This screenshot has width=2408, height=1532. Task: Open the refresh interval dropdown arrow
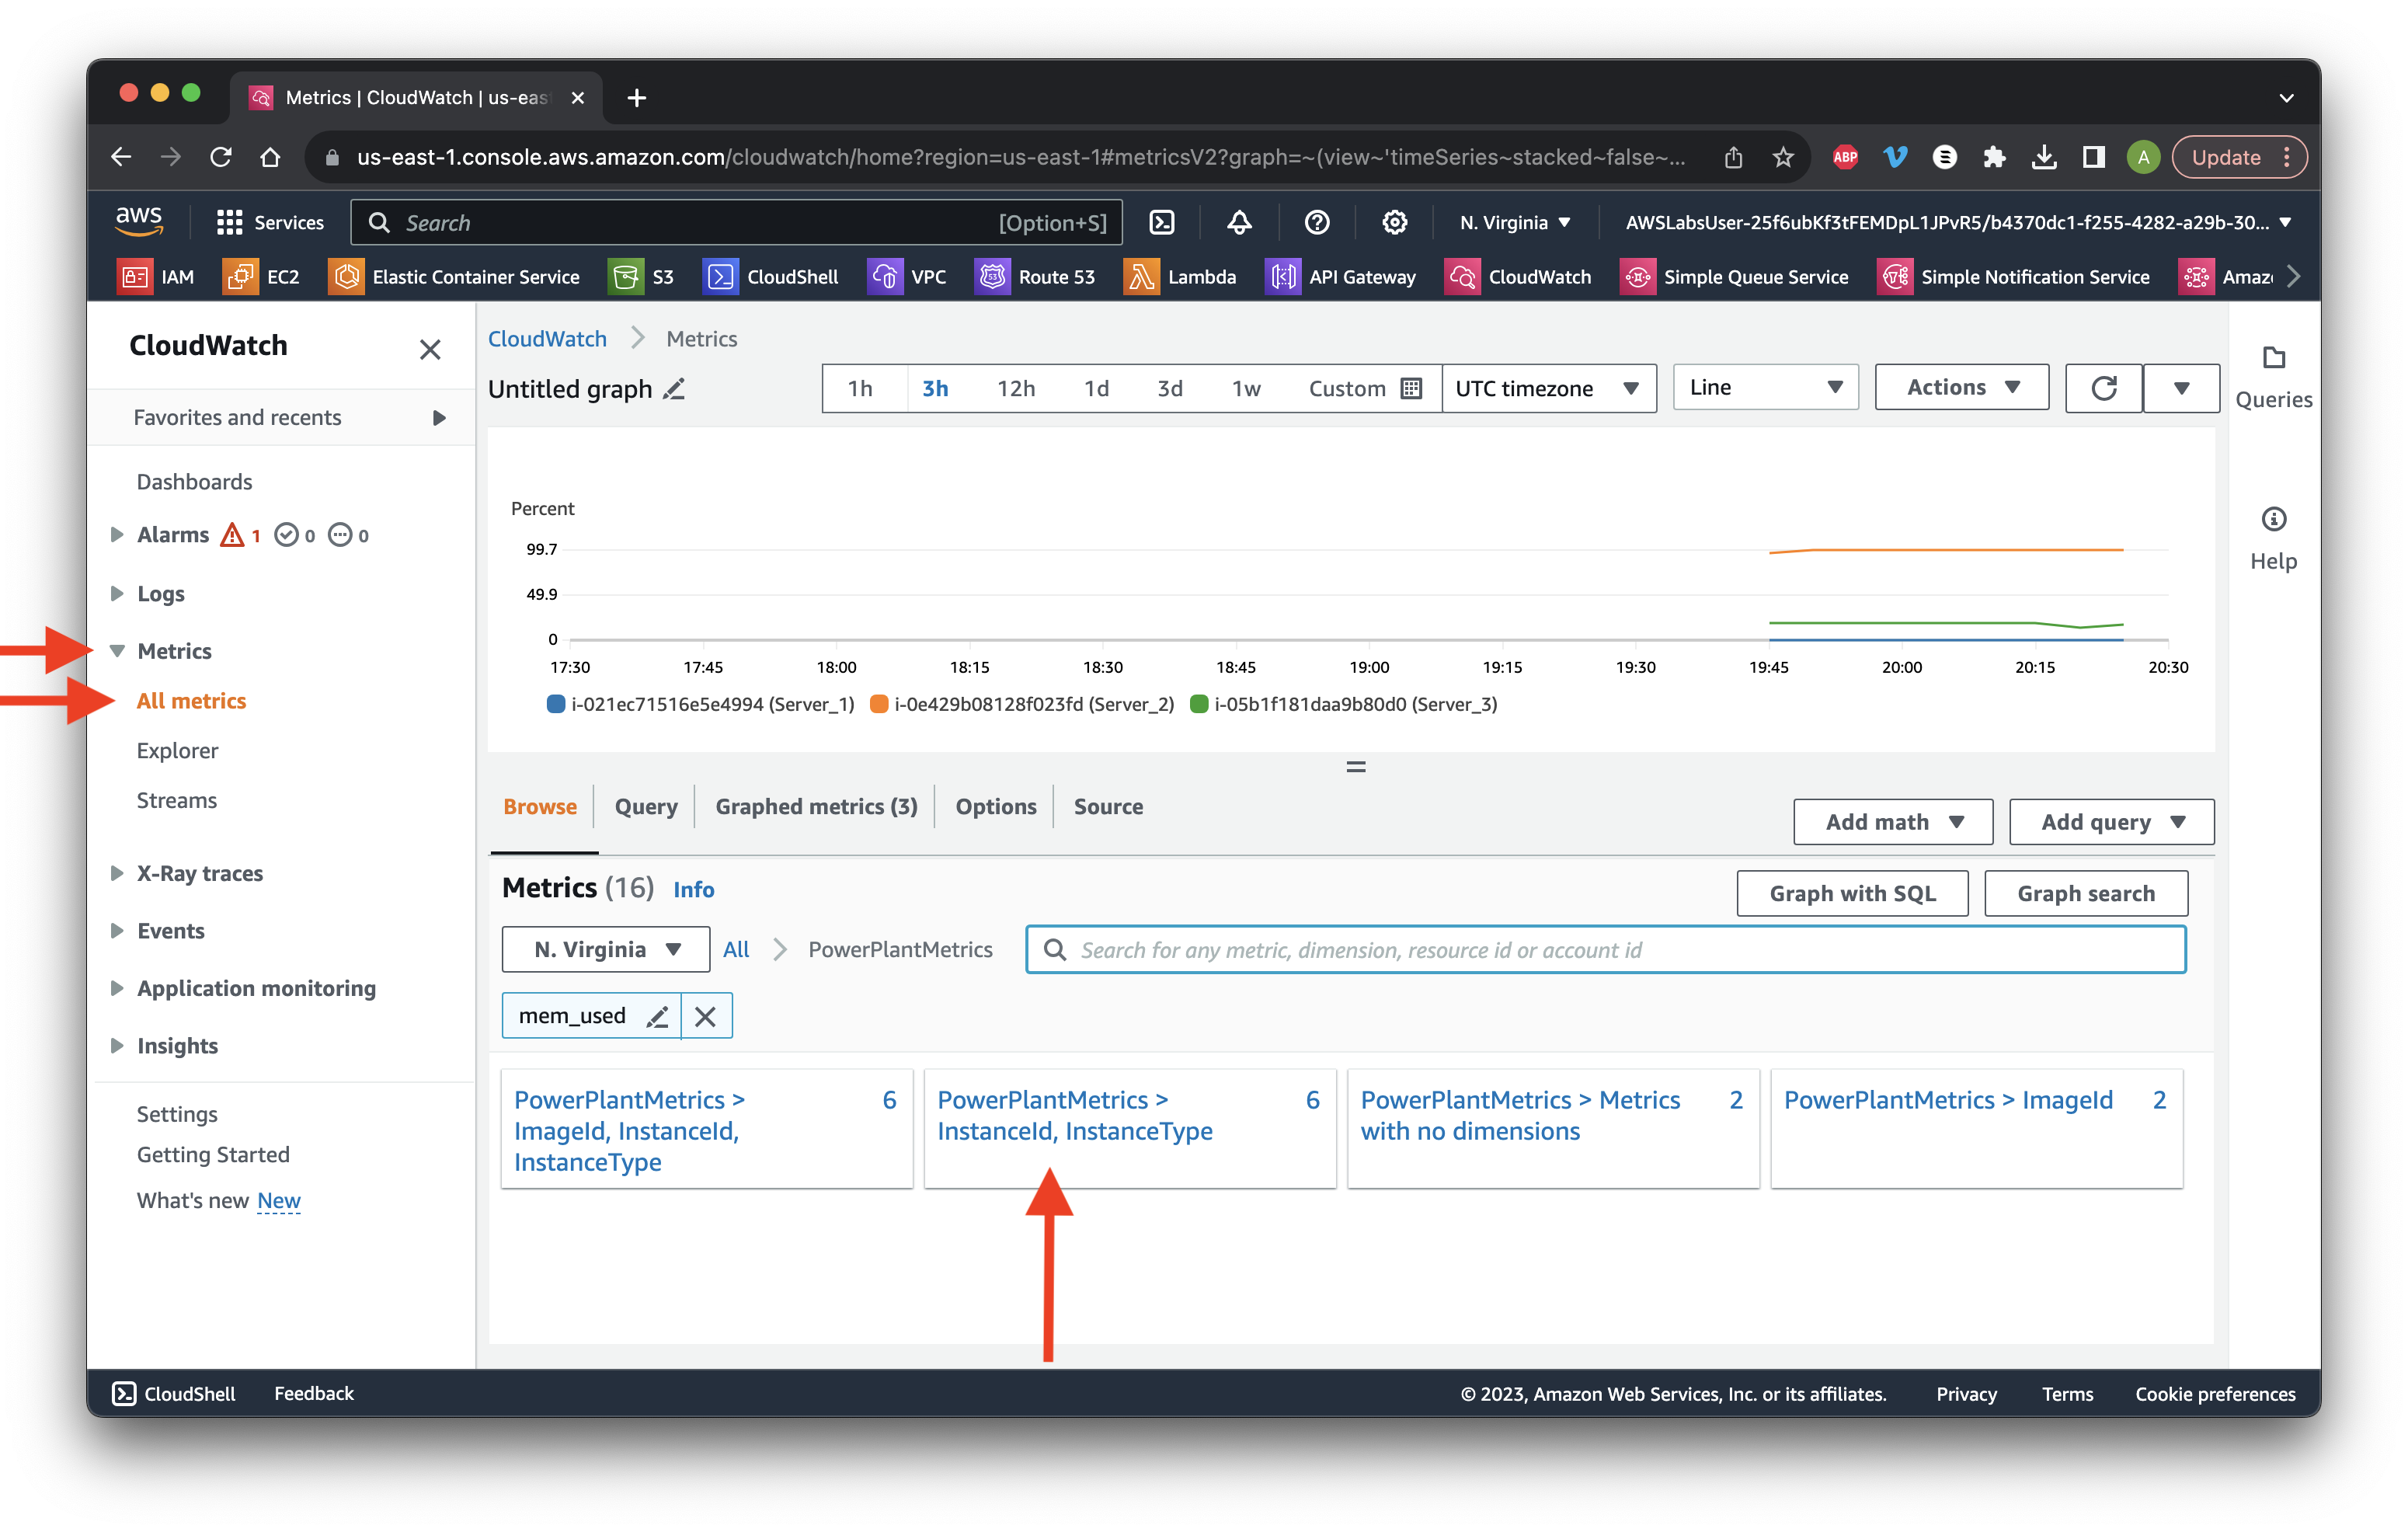[2181, 388]
